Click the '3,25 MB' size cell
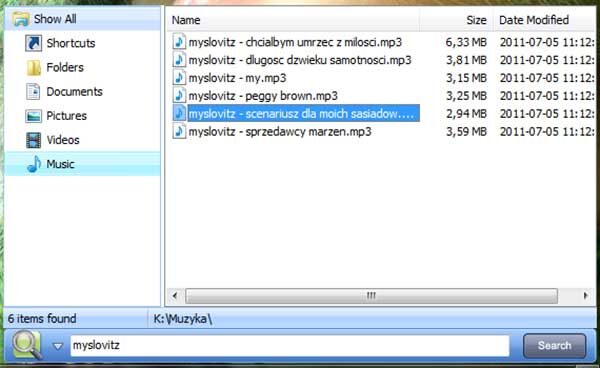The width and height of the screenshot is (600, 368). 466,96
